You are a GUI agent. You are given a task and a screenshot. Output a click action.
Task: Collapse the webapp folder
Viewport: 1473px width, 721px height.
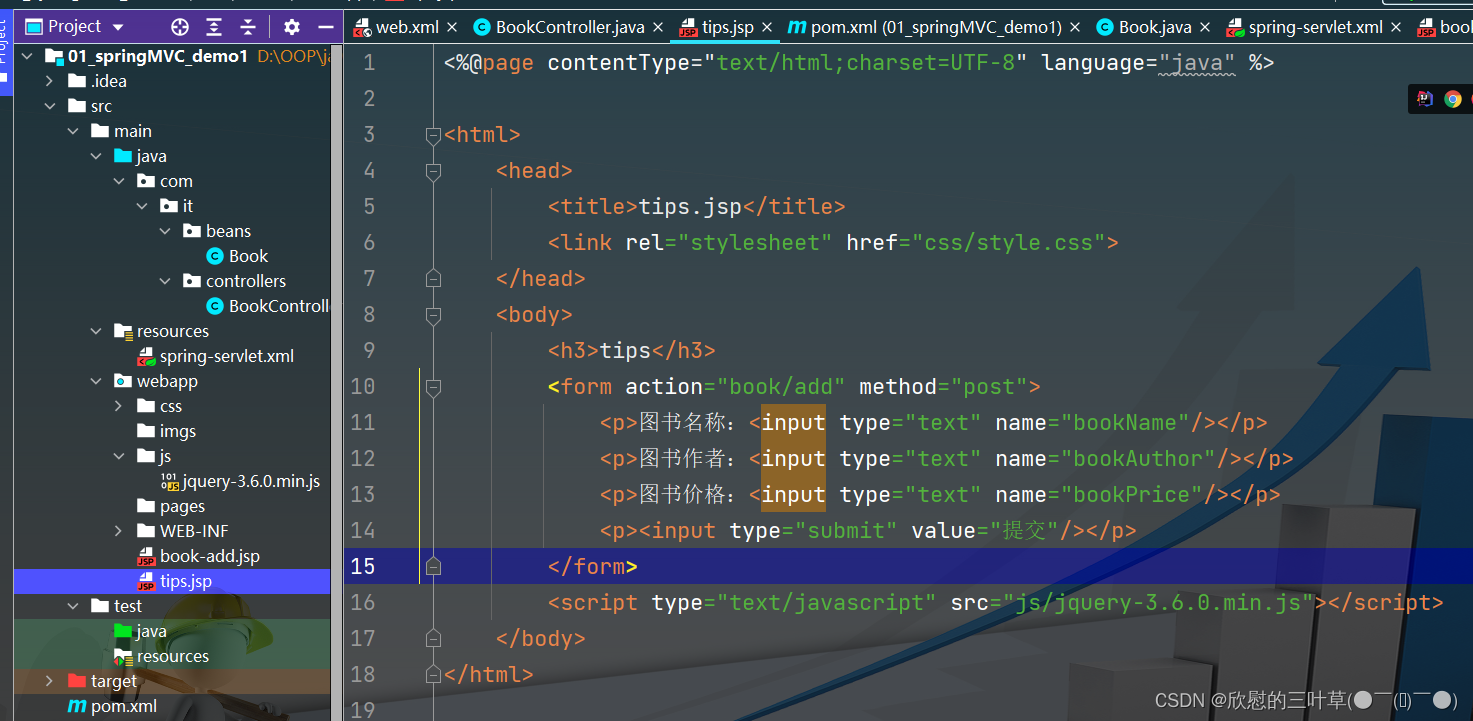click(96, 381)
